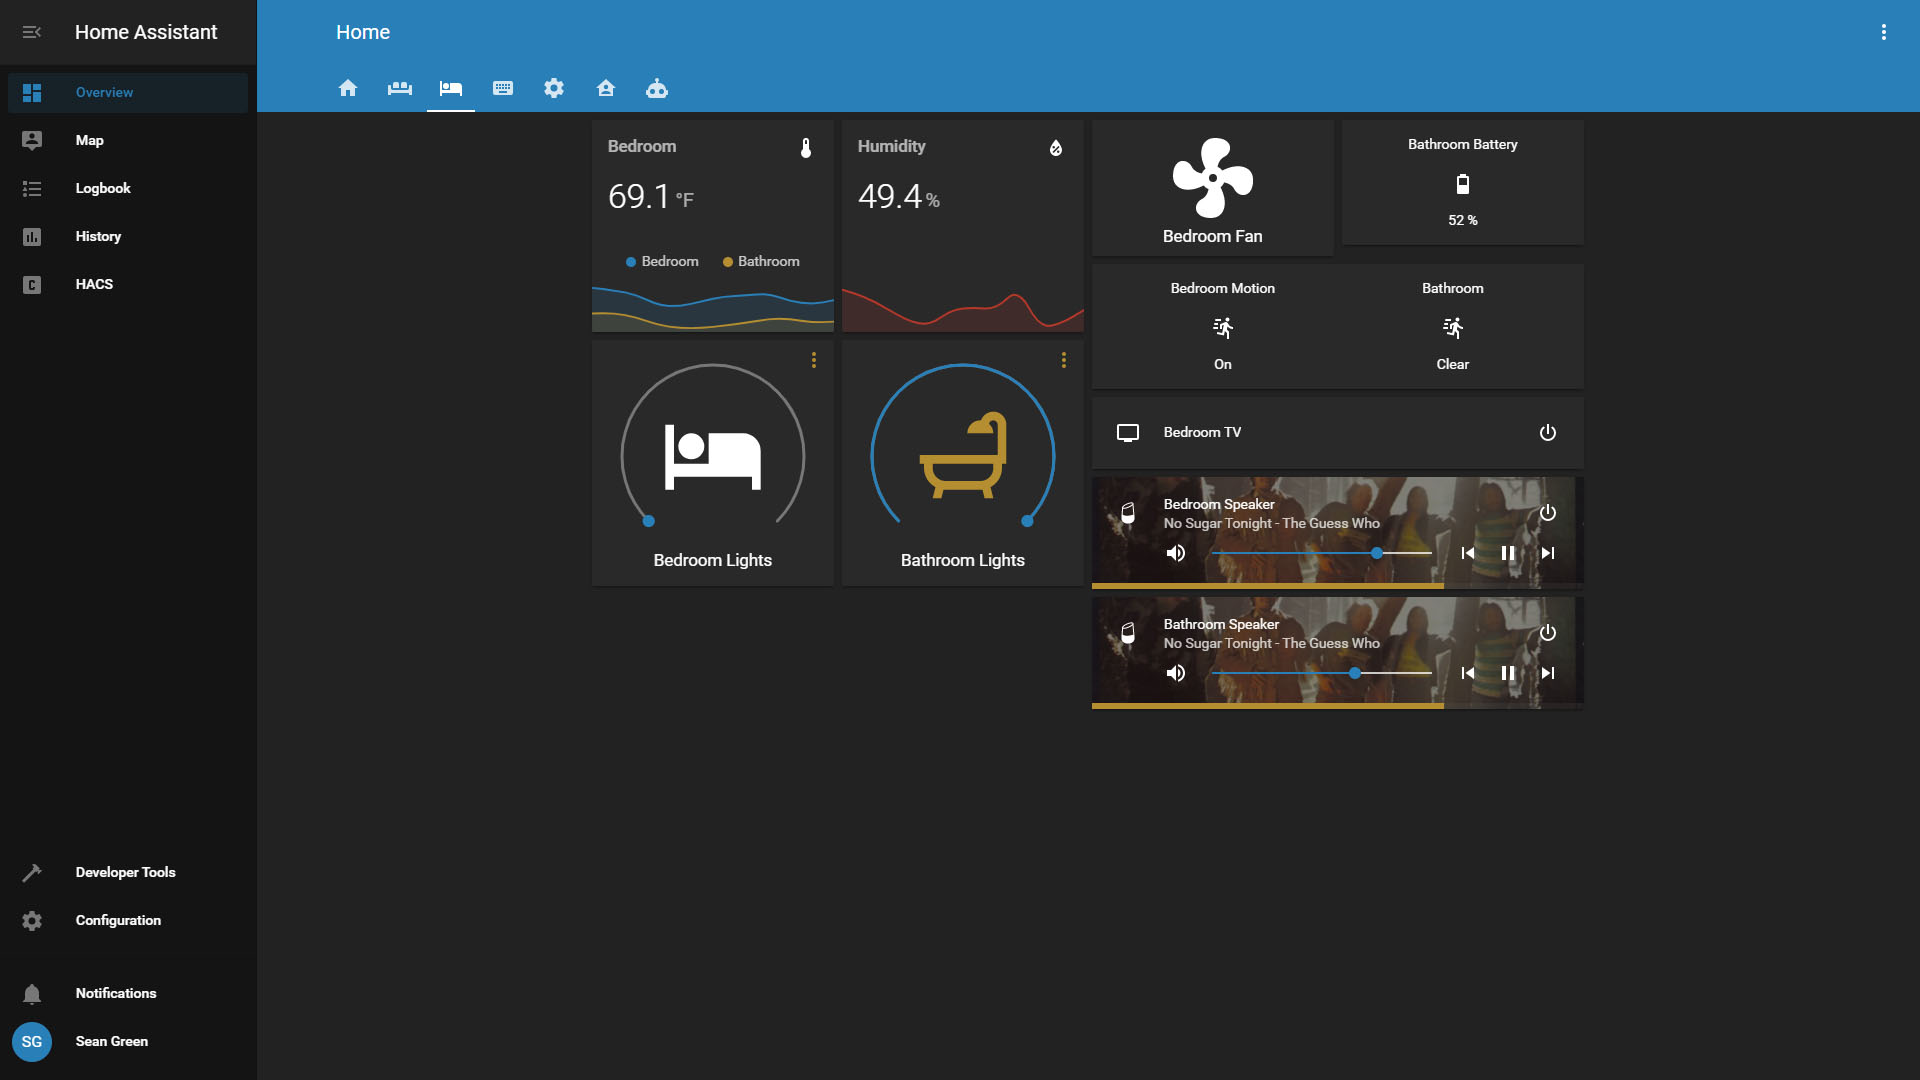Click the Bedroom TV monitor icon
This screenshot has width=1920, height=1080.
(x=1128, y=433)
